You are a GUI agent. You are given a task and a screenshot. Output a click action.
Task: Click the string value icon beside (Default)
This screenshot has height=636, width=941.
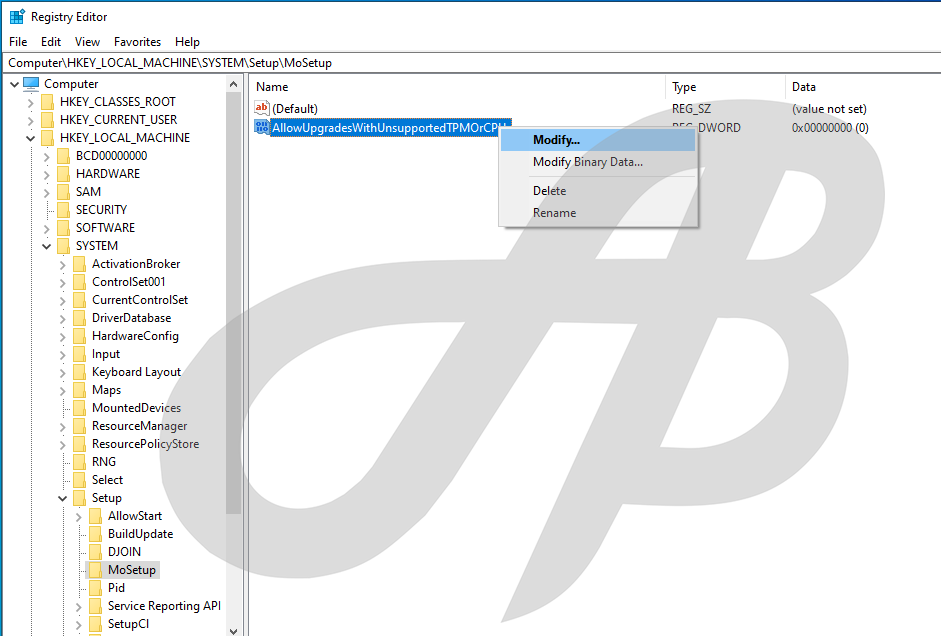click(x=262, y=108)
